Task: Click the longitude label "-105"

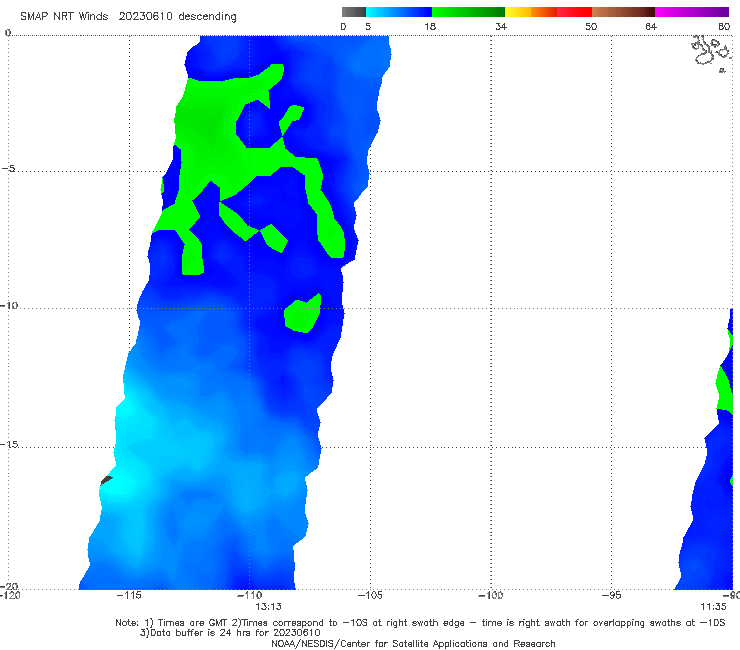Action: 370,595
